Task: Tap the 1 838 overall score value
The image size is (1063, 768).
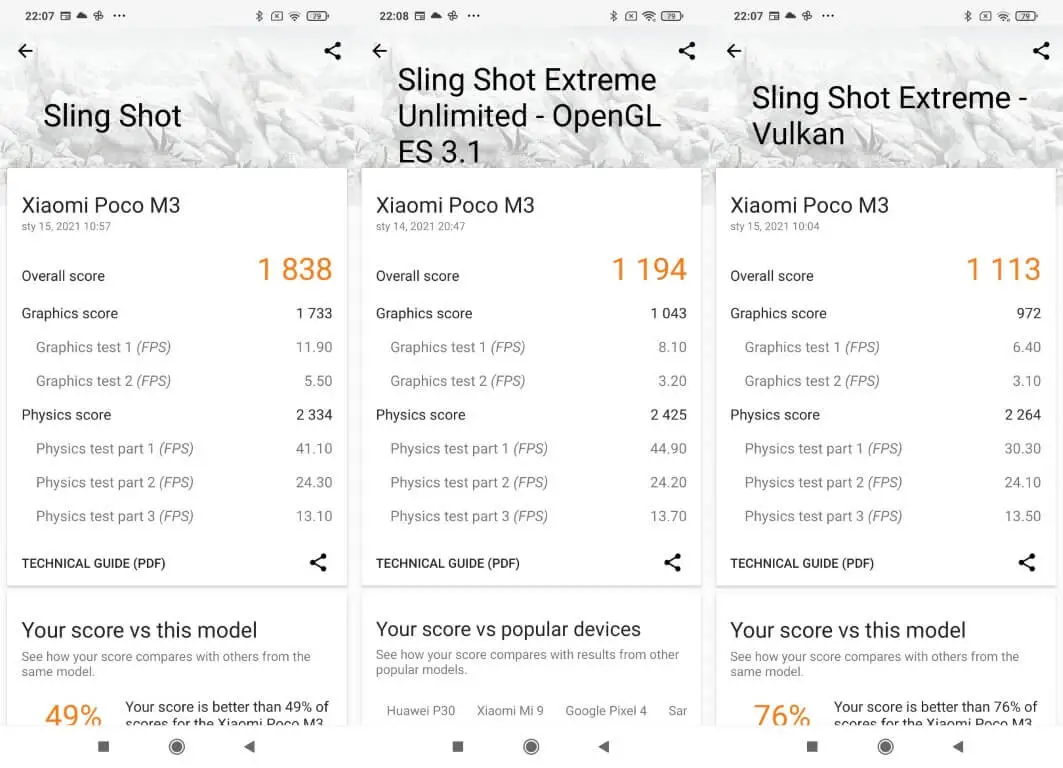Action: click(x=294, y=270)
